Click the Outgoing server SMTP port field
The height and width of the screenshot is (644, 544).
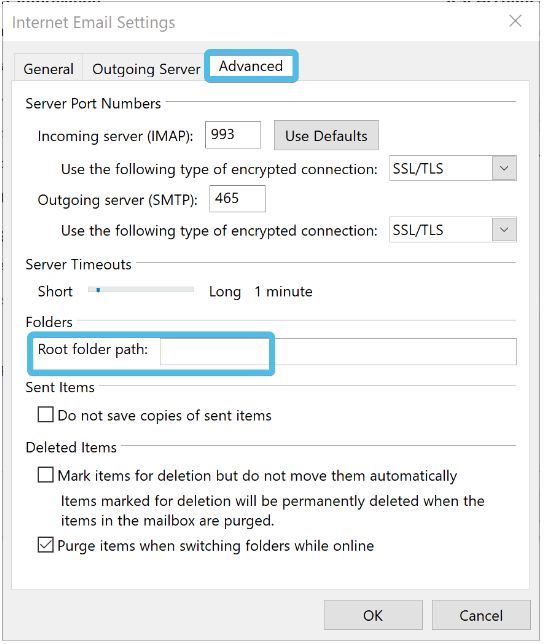click(237, 199)
